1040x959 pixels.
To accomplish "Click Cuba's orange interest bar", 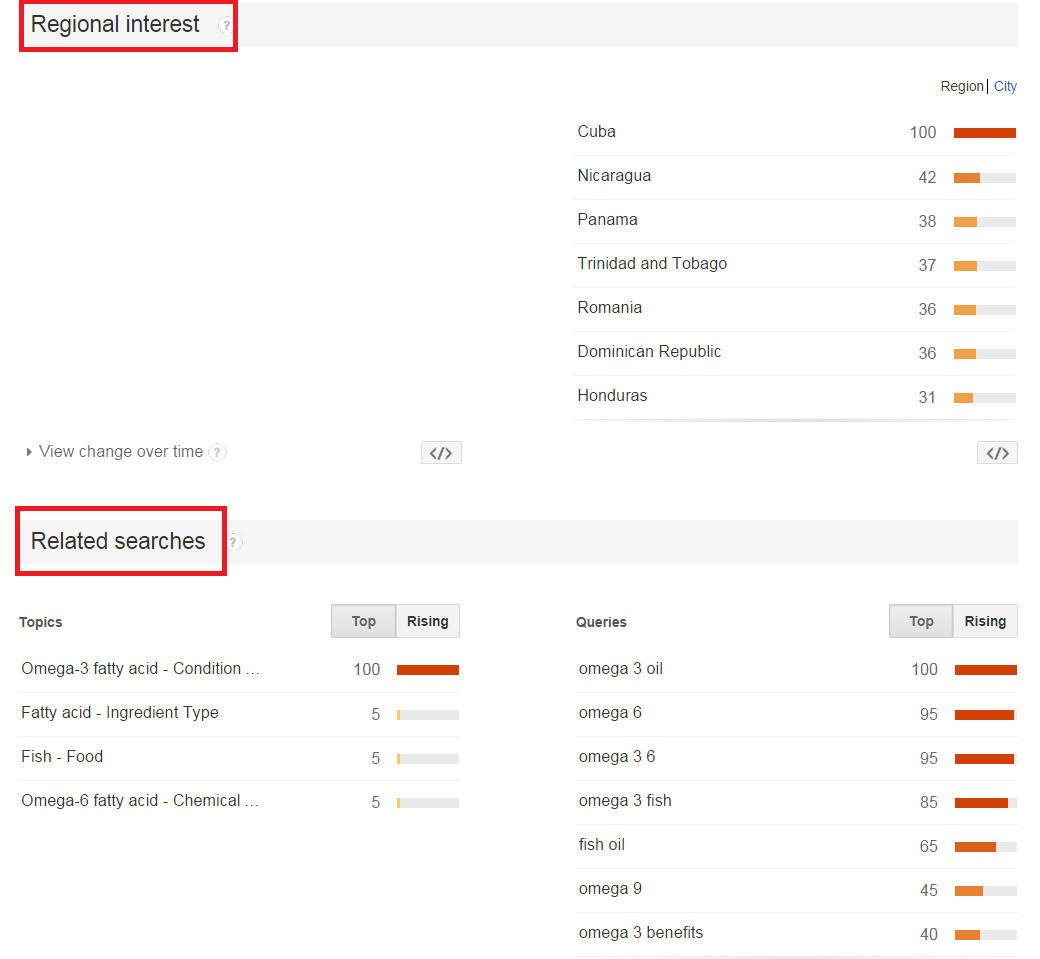I will pos(985,132).
